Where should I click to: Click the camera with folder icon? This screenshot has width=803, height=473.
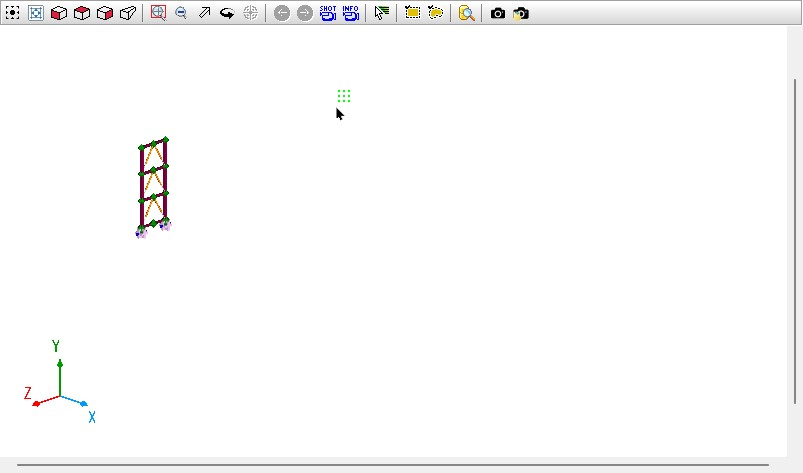(x=521, y=13)
